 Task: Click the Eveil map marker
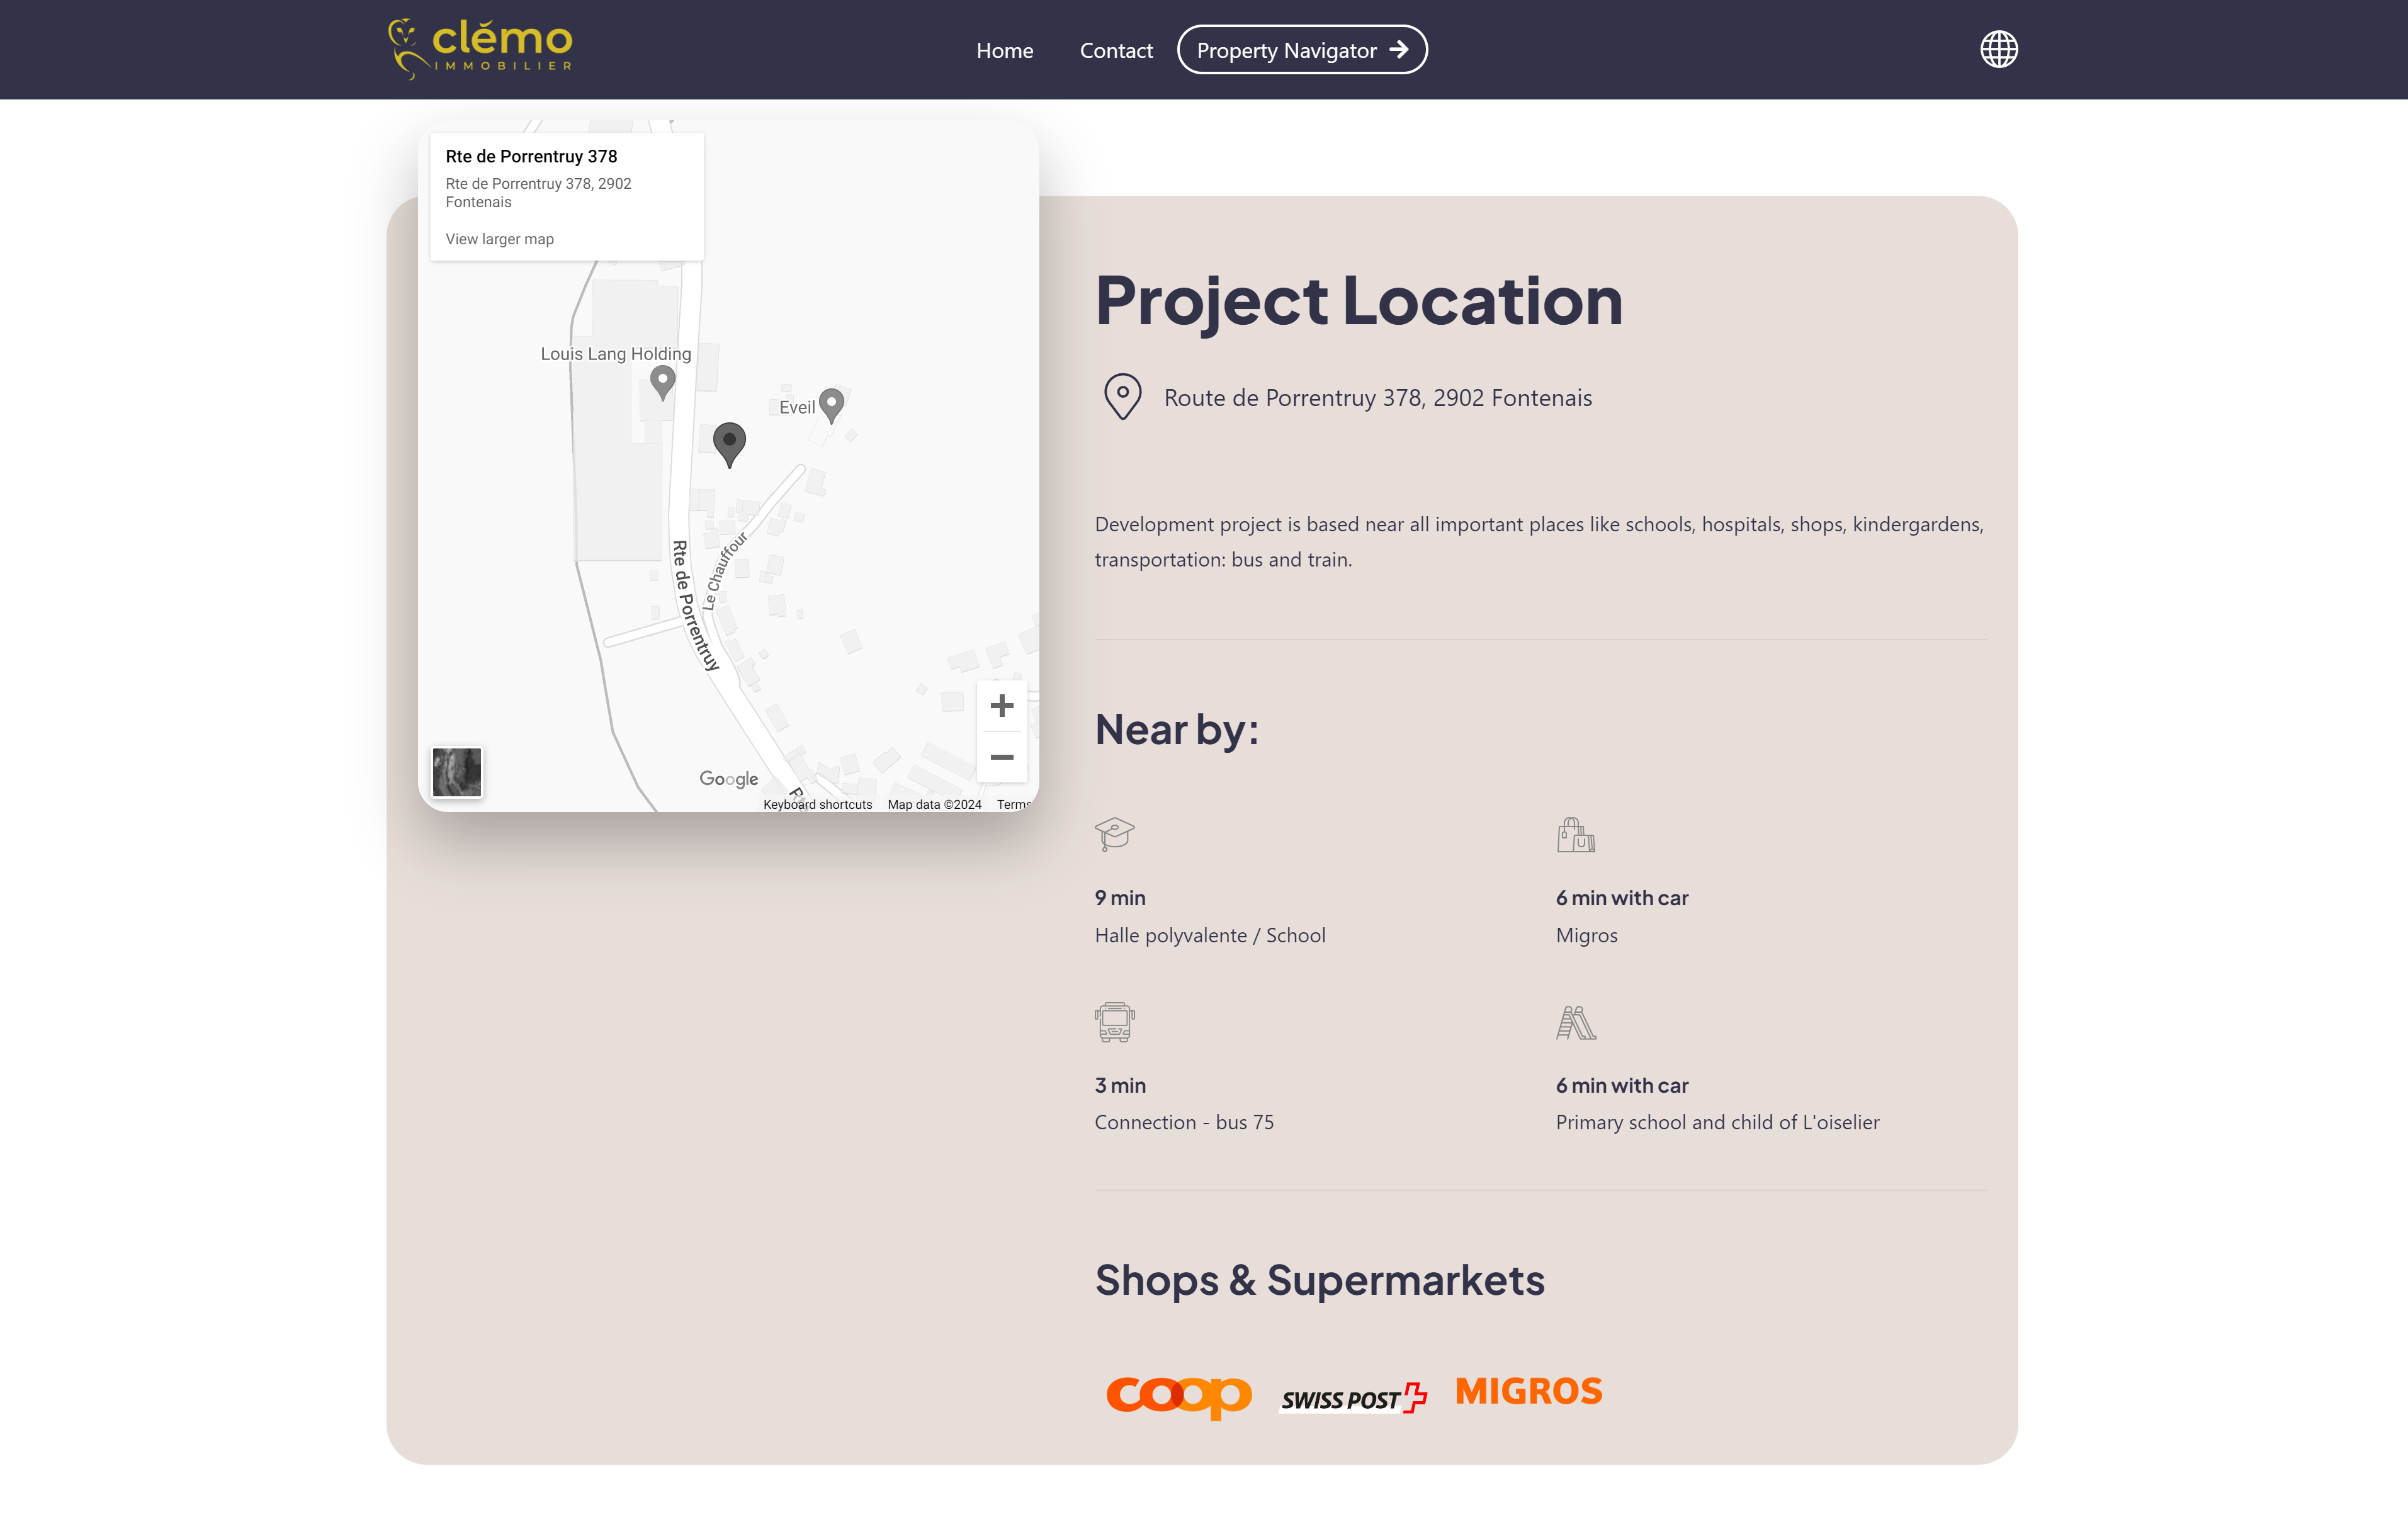(831, 404)
